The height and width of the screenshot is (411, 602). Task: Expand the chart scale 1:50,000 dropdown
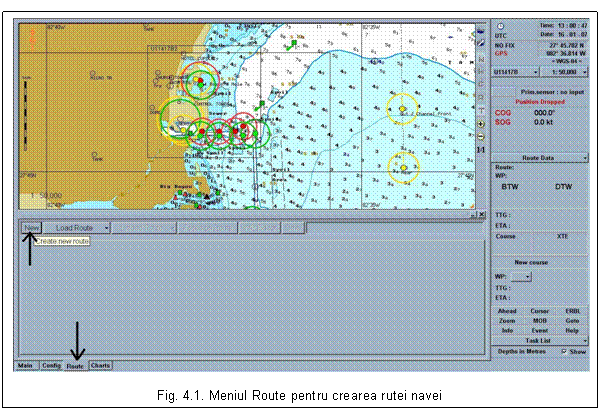pyautogui.click(x=584, y=71)
